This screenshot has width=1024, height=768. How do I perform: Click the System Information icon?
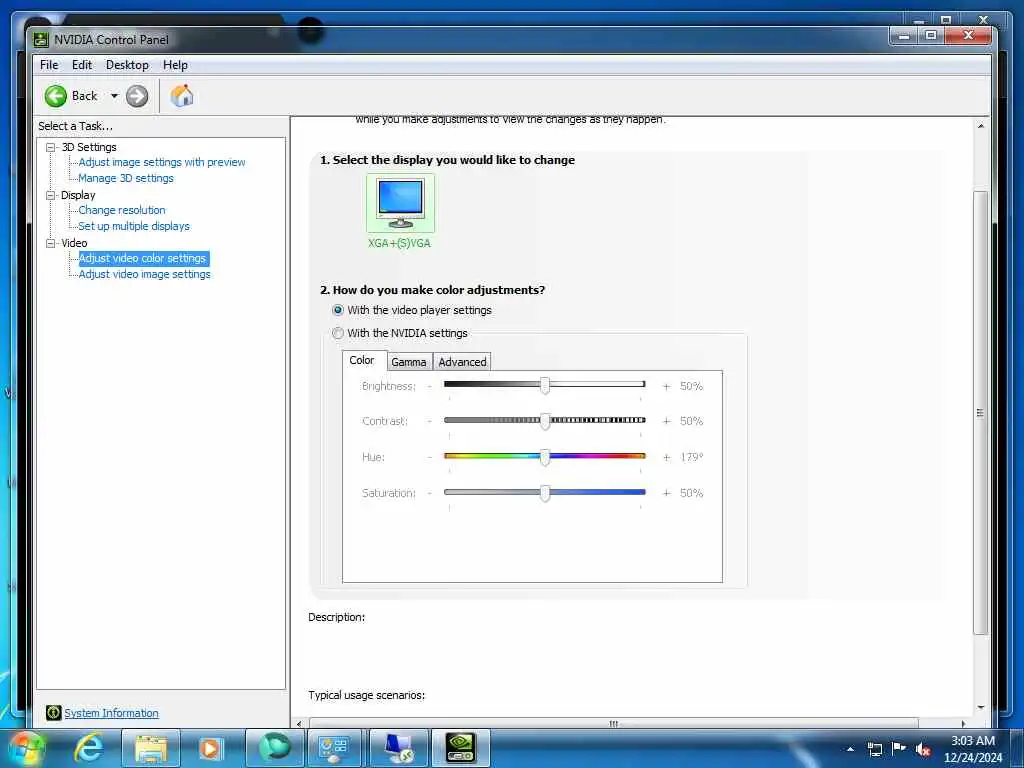point(54,712)
